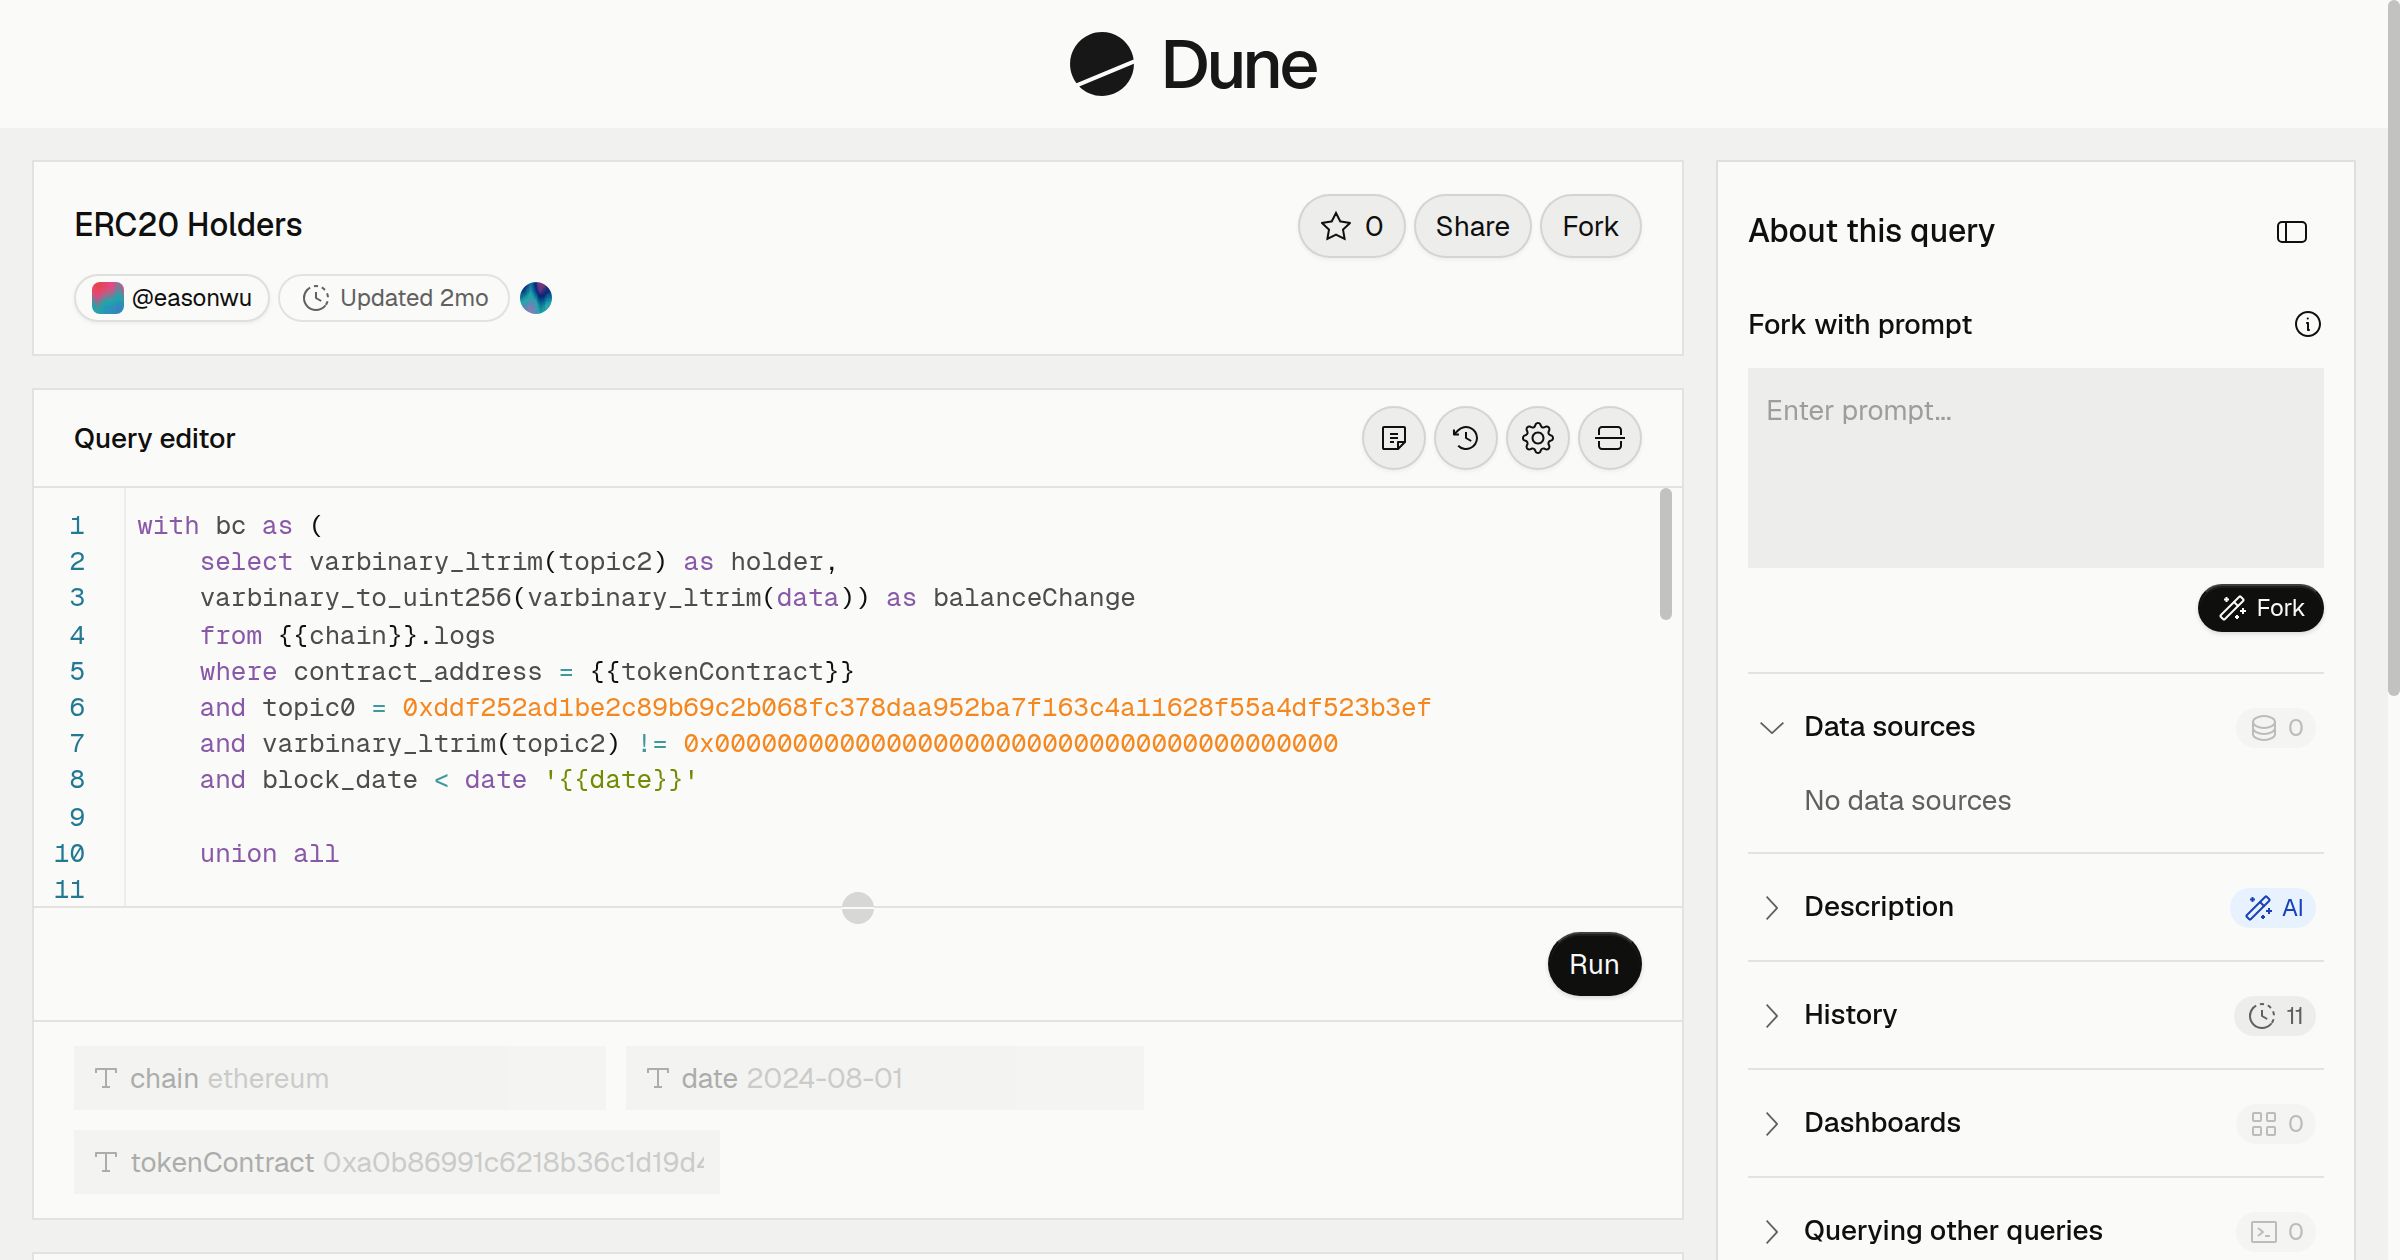Star the ERC20 Holders query
This screenshot has width=2400, height=1260.
click(1352, 226)
